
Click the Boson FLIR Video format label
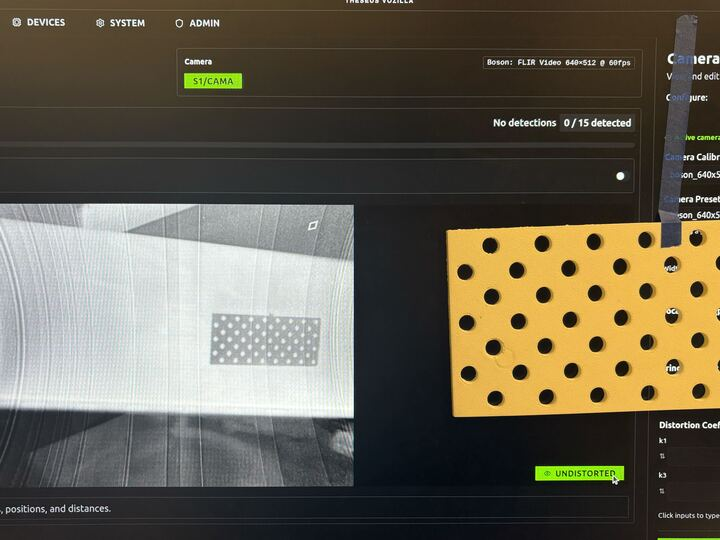pos(559,62)
